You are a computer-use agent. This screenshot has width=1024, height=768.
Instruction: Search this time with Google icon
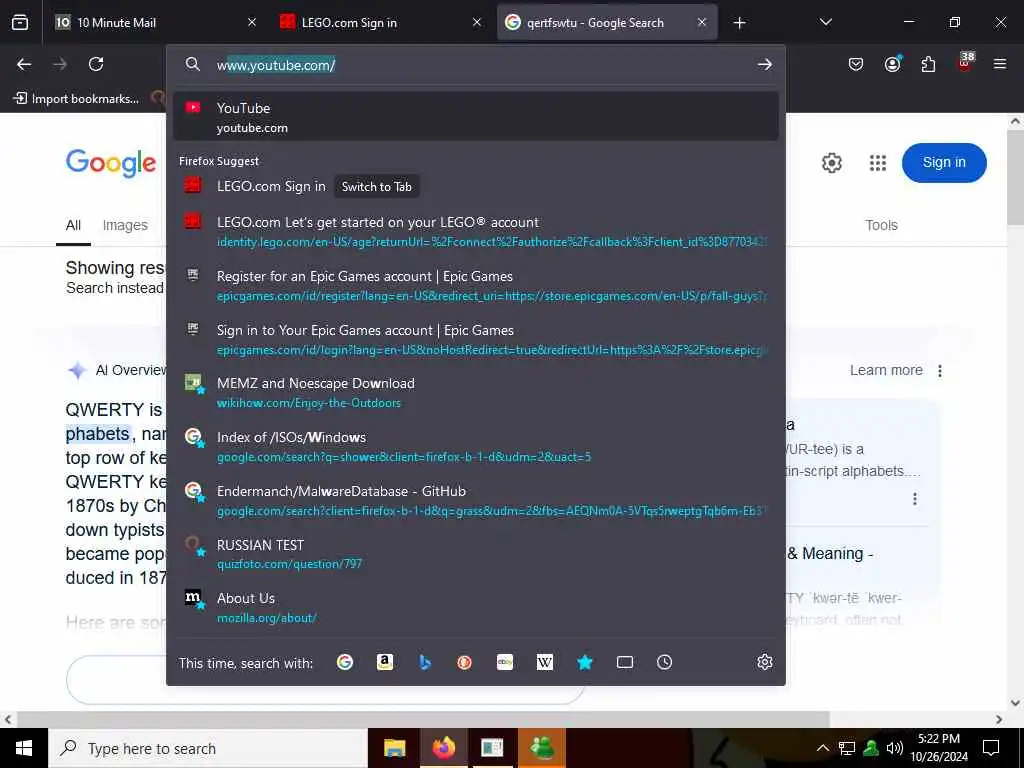point(345,662)
